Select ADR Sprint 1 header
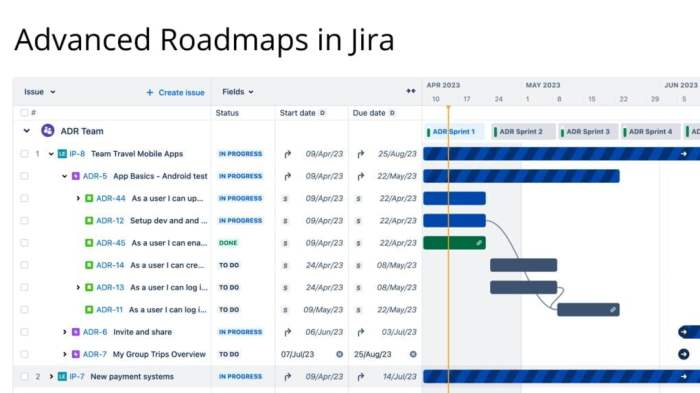Screen dimensions: 700x393 [454, 132]
